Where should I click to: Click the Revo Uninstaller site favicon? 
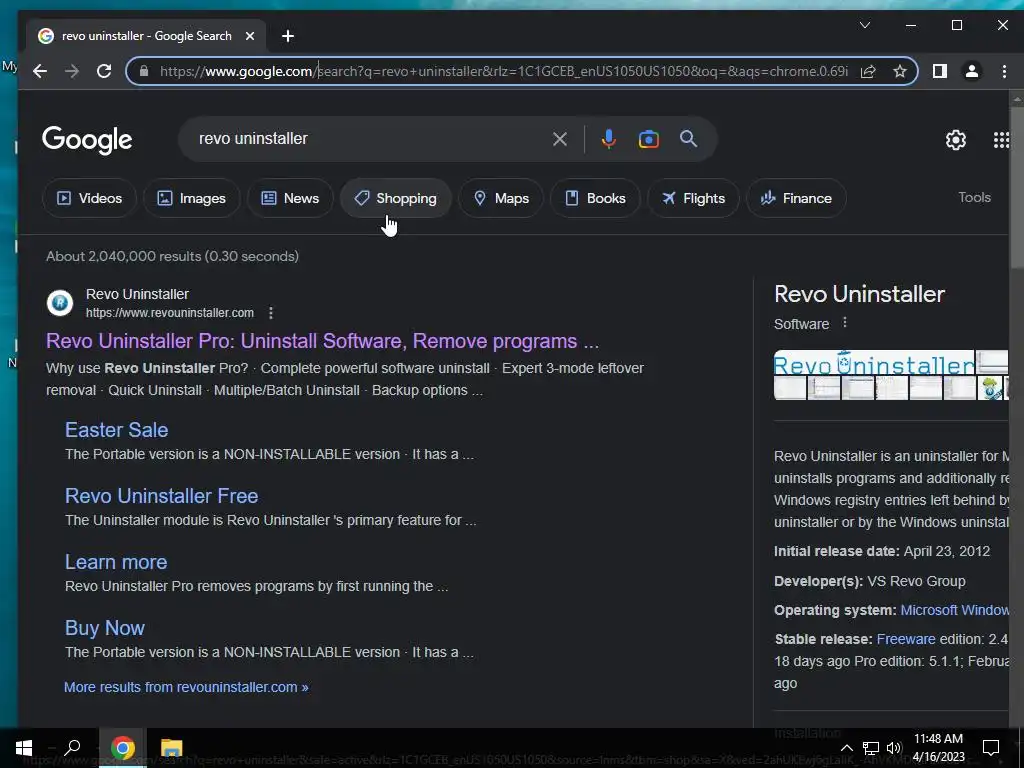pyautogui.click(x=59, y=303)
